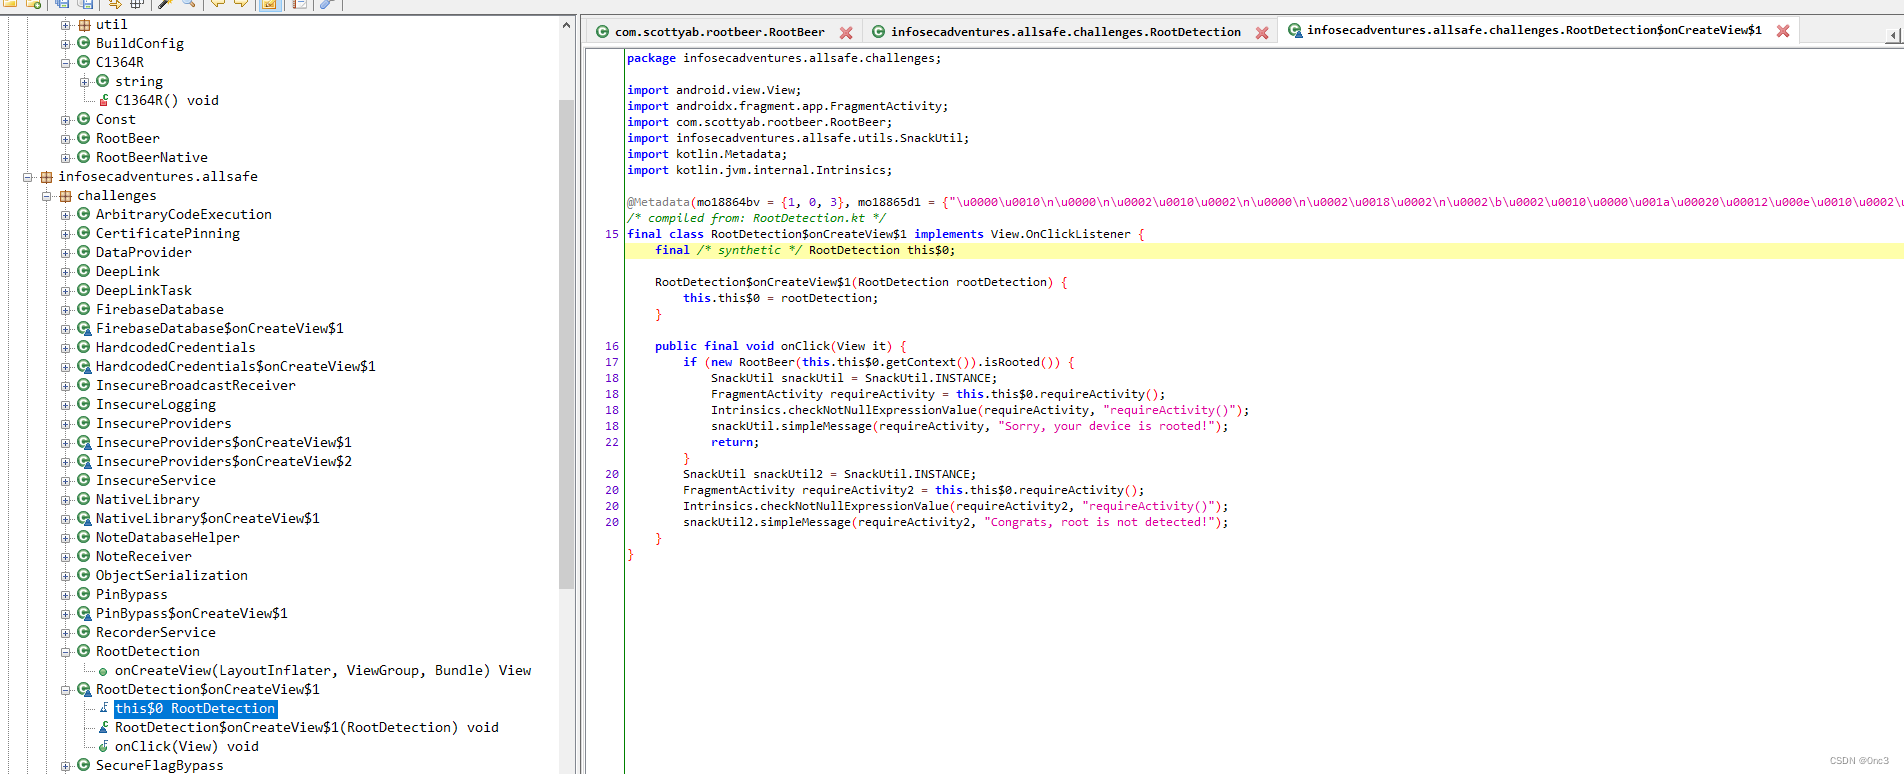Select PinBypass$onCreateView$1 in the tree
This screenshot has height=774, width=1904.
click(191, 613)
